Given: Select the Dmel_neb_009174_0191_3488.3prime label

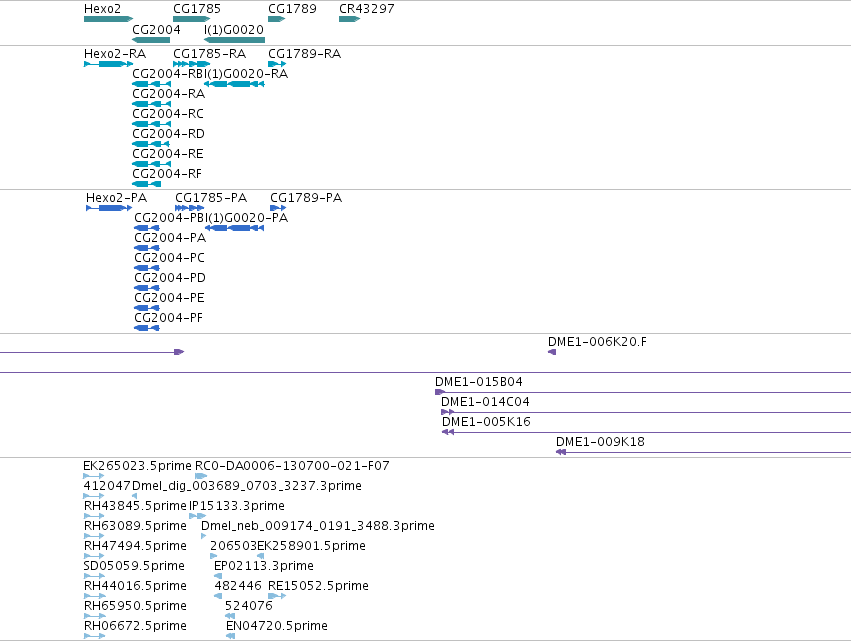Looking at the screenshot, I should point(318,526).
